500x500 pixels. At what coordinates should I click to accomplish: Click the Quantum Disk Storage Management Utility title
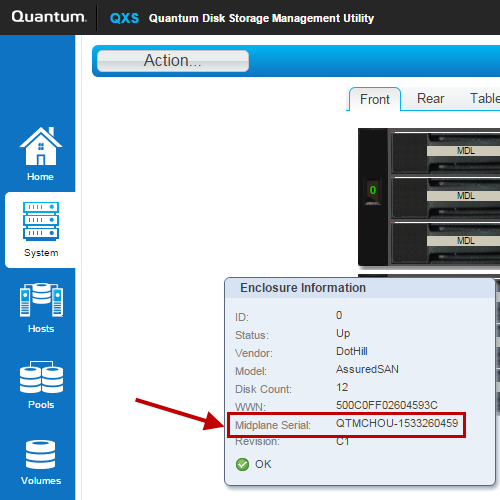(261, 18)
